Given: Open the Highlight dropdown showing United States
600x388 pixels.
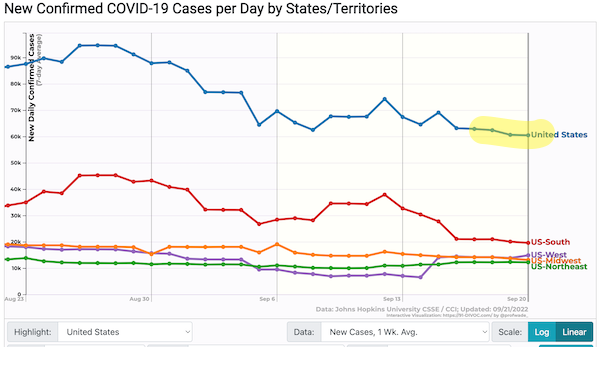Looking at the screenshot, I should click(125, 332).
